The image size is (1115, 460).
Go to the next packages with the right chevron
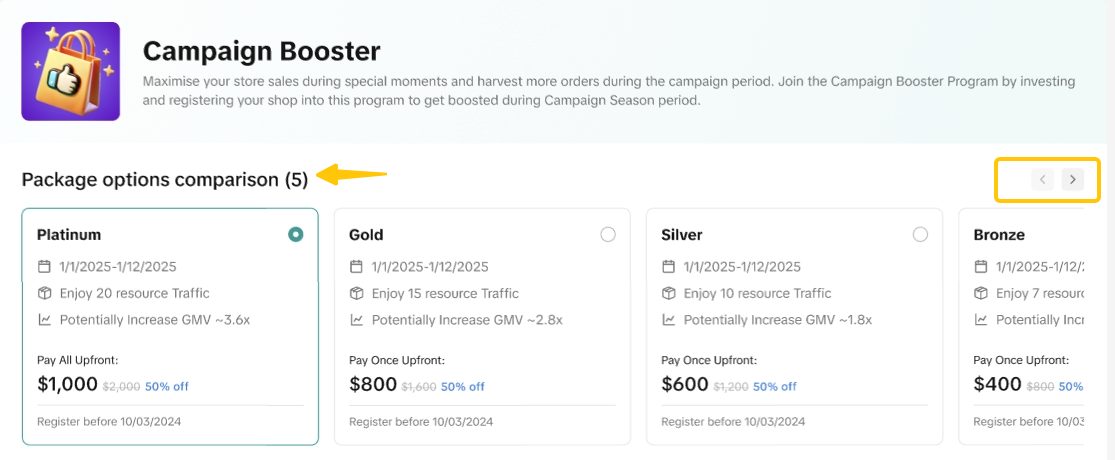click(x=1072, y=180)
